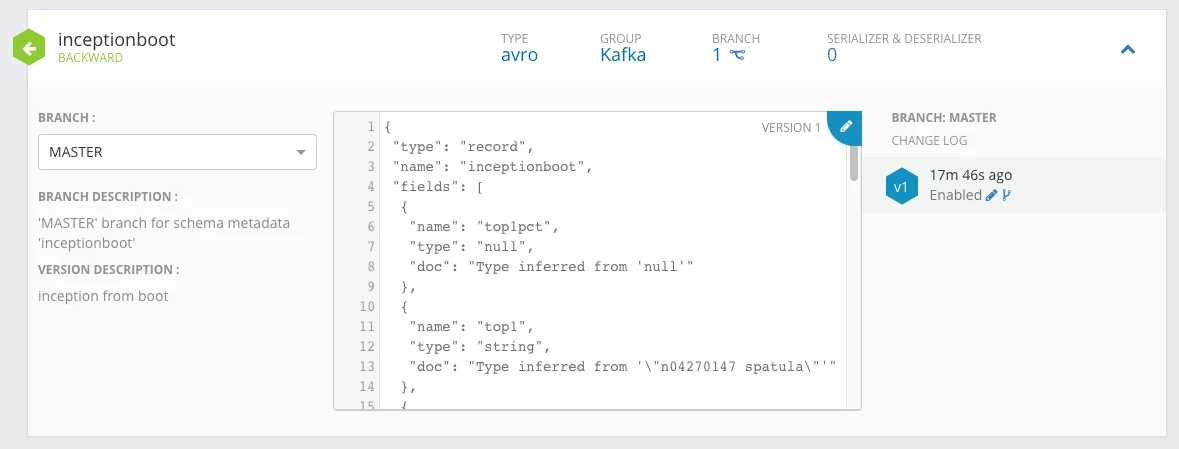Select the v1 version hexagon in the change log
Screen dimensions: 1179x449
tap(902, 186)
